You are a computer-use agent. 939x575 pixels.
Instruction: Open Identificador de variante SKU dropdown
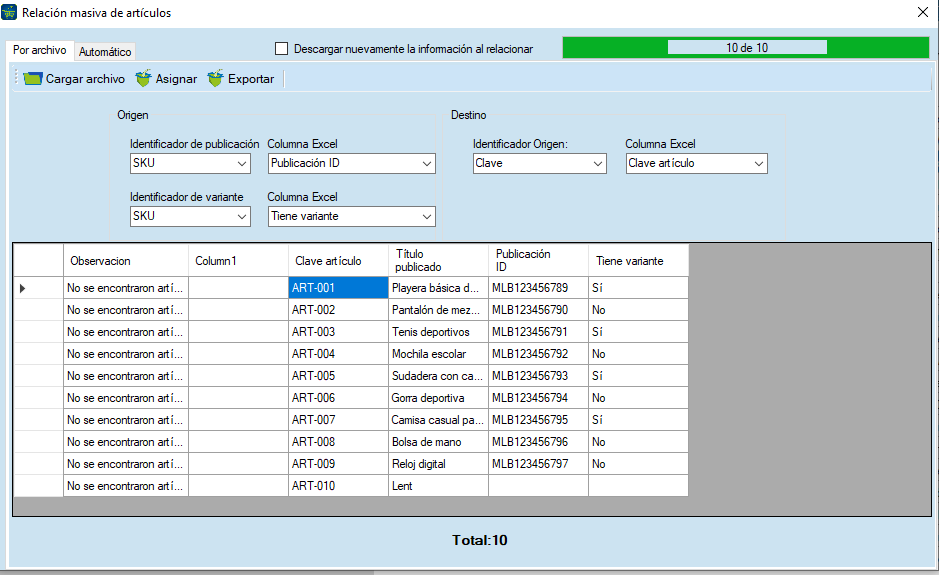[x=190, y=216]
